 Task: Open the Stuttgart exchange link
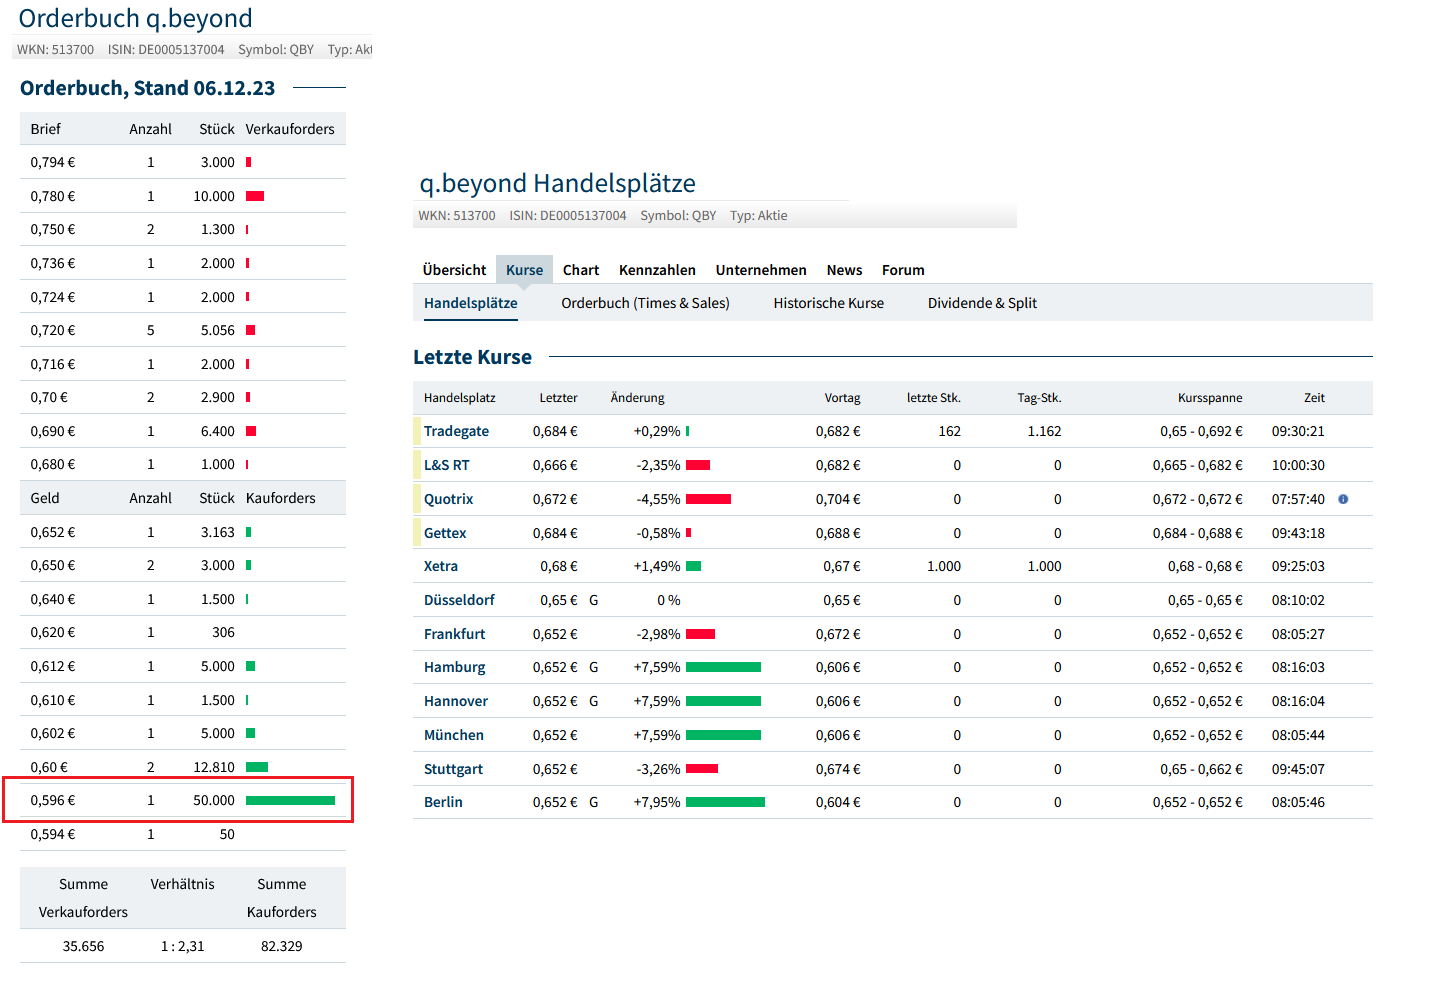coord(453,769)
